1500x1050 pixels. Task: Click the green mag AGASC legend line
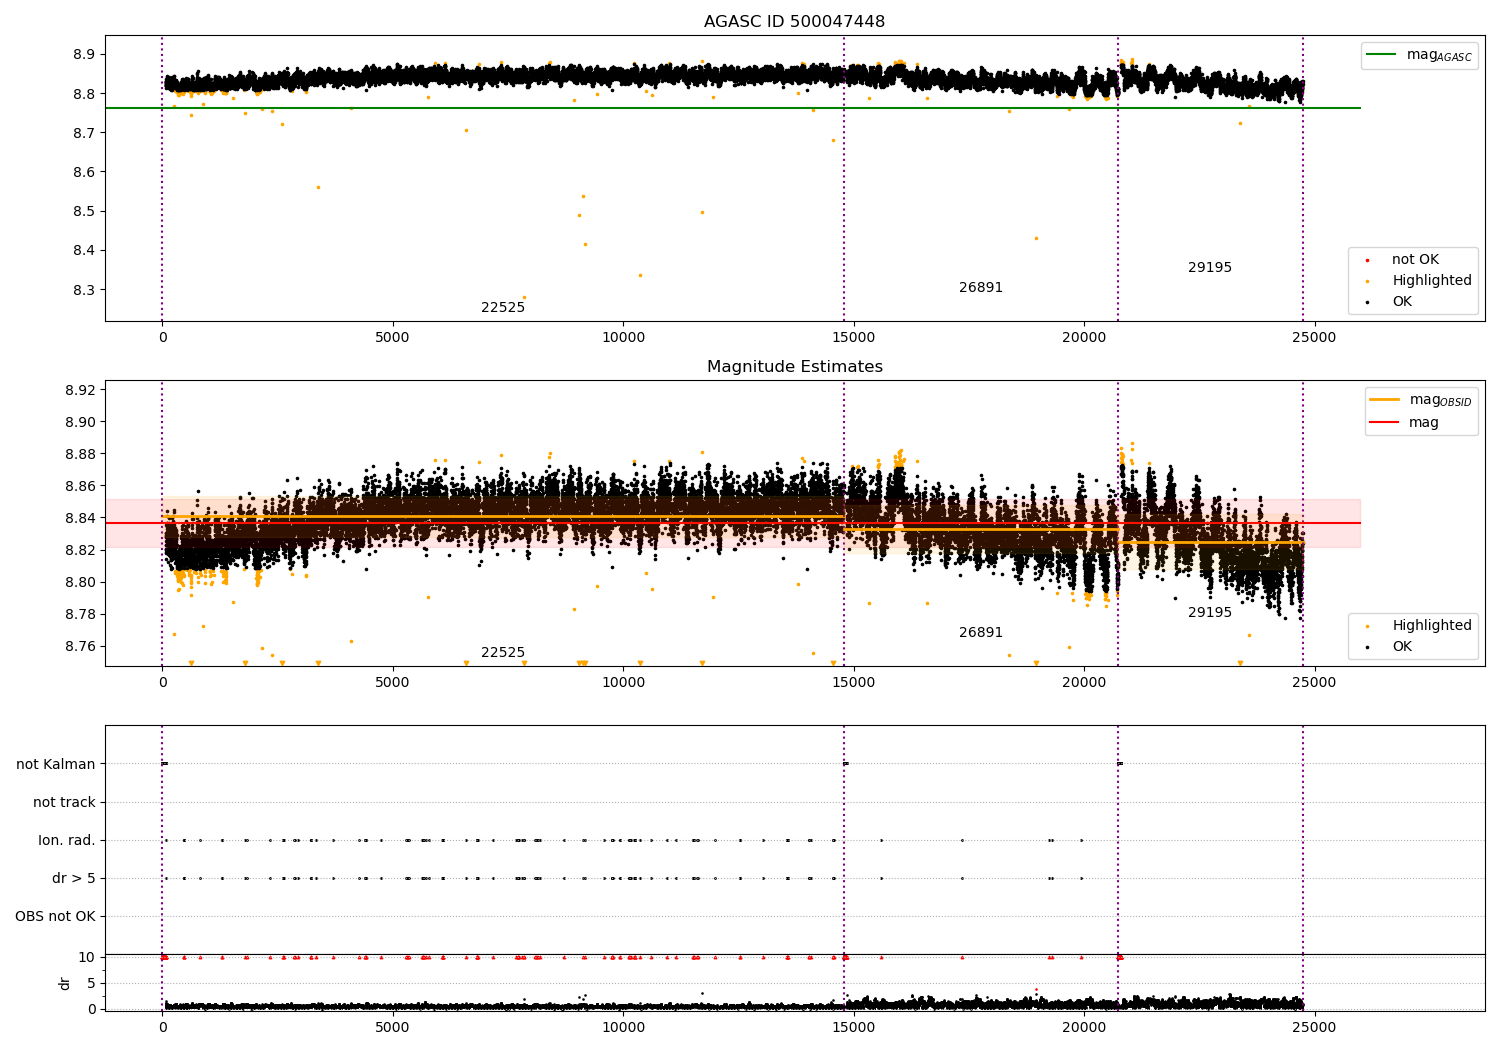1382,55
